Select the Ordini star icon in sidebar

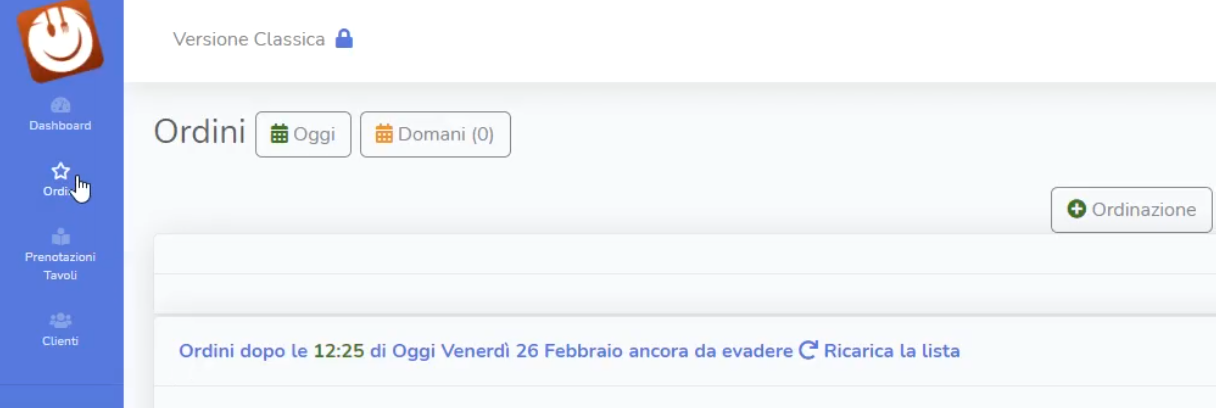click(x=60, y=171)
